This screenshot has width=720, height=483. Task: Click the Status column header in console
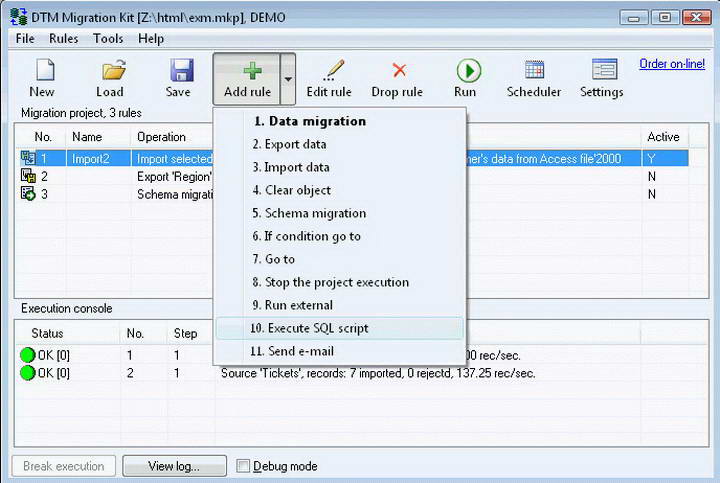coord(47,333)
